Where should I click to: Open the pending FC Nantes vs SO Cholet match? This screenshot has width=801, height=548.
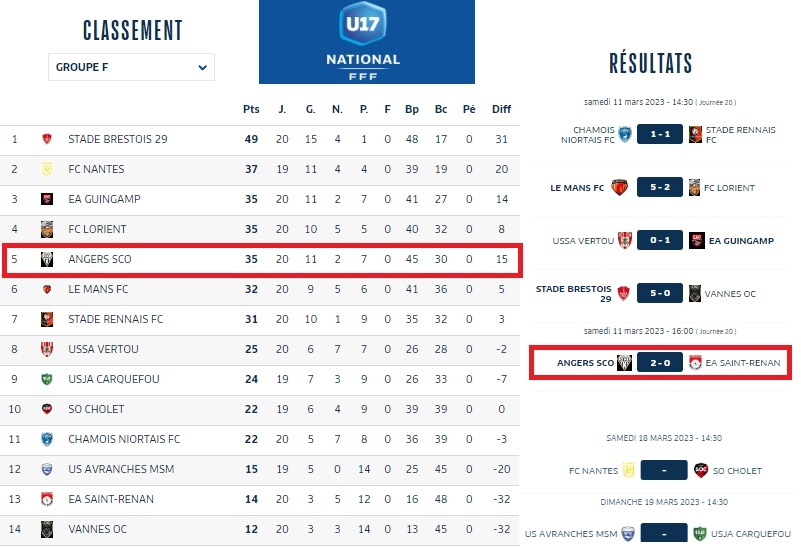(662, 471)
